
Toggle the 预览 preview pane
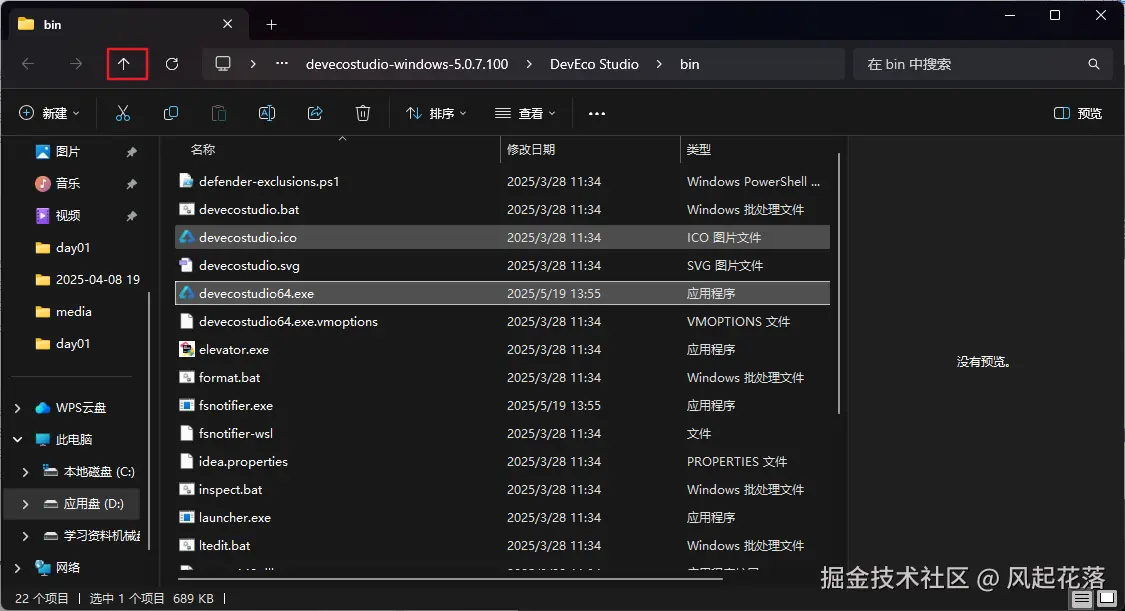(1078, 113)
